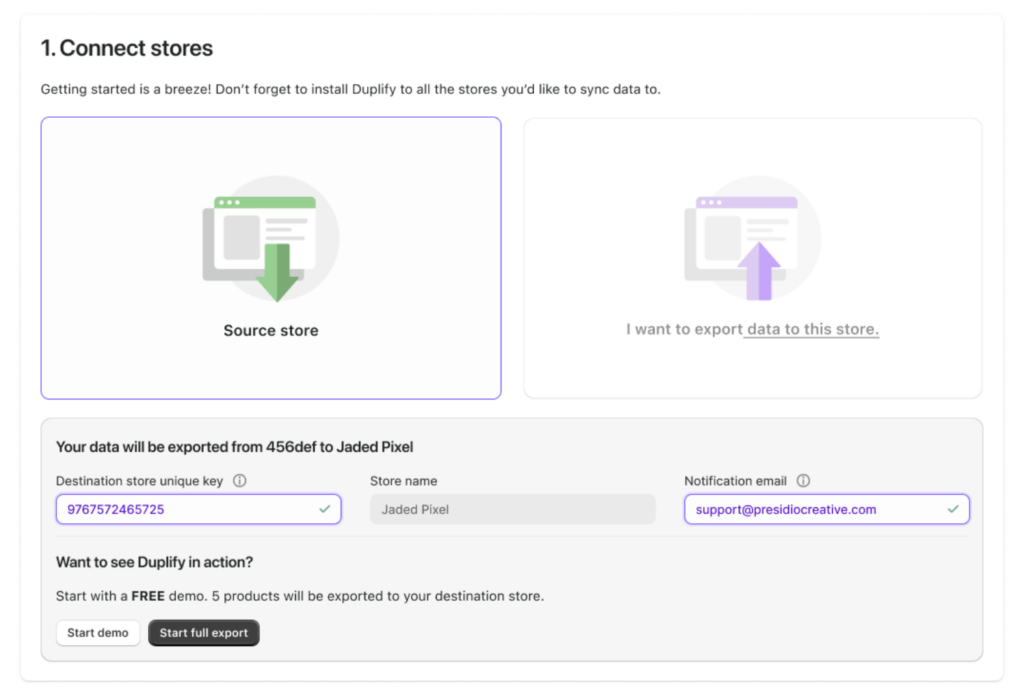1024x692 pixels.
Task: Click the "Destination store unique key" label
Action: (x=139, y=481)
